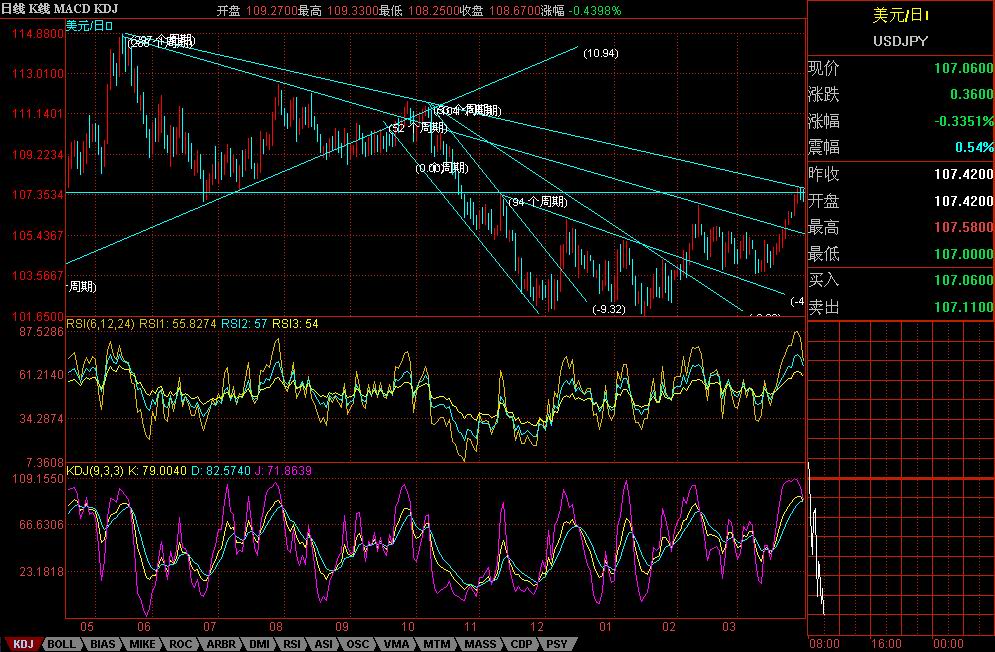This screenshot has width=995, height=652.
Task: Click the KDJ(9,3,3) indicator header
Action: point(95,471)
